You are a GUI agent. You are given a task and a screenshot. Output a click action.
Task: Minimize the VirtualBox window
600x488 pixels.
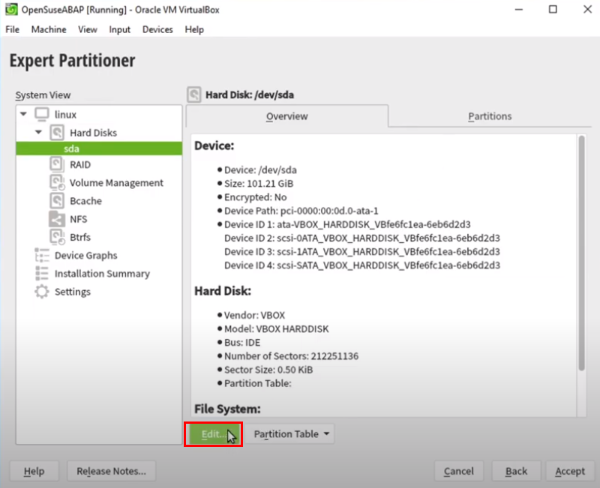pos(518,10)
